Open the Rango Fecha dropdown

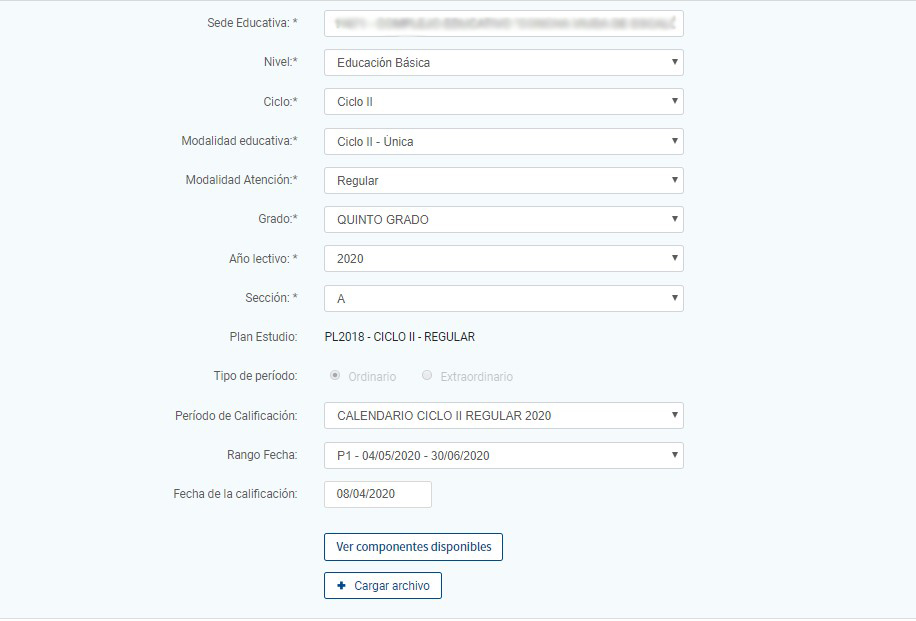(503, 455)
